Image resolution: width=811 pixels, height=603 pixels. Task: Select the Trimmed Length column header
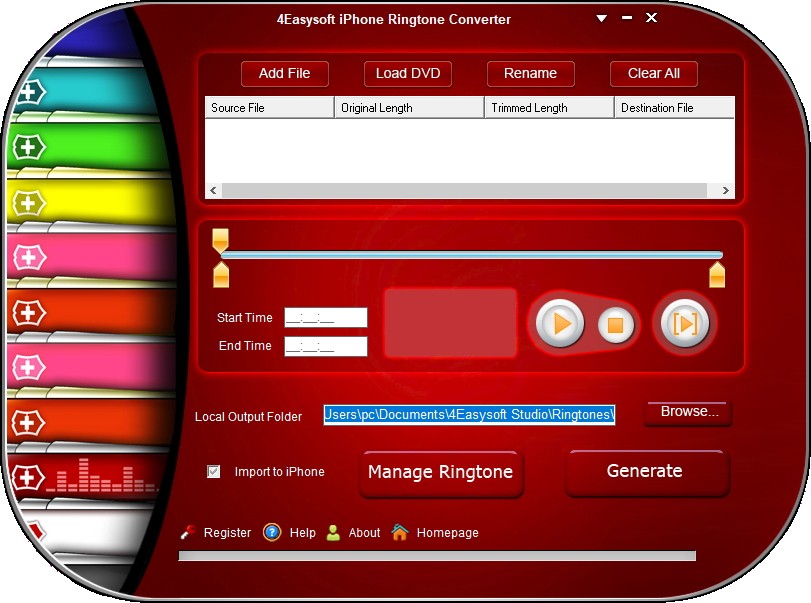coord(549,108)
